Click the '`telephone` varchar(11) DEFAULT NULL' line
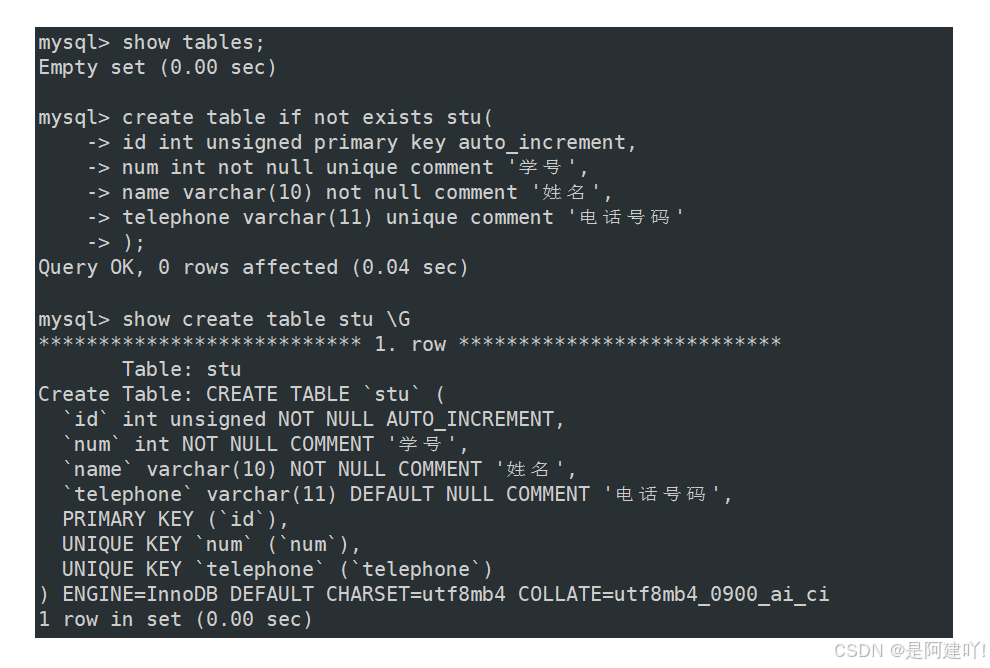The height and width of the screenshot is (668, 990). 397,494
